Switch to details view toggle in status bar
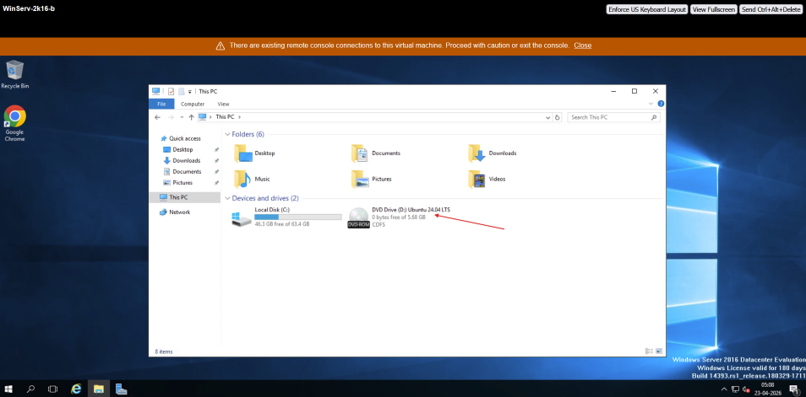 (x=649, y=351)
